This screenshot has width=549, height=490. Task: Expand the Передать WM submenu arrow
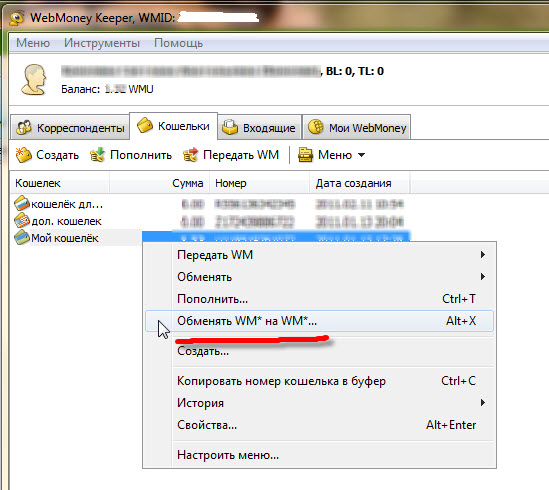point(483,255)
